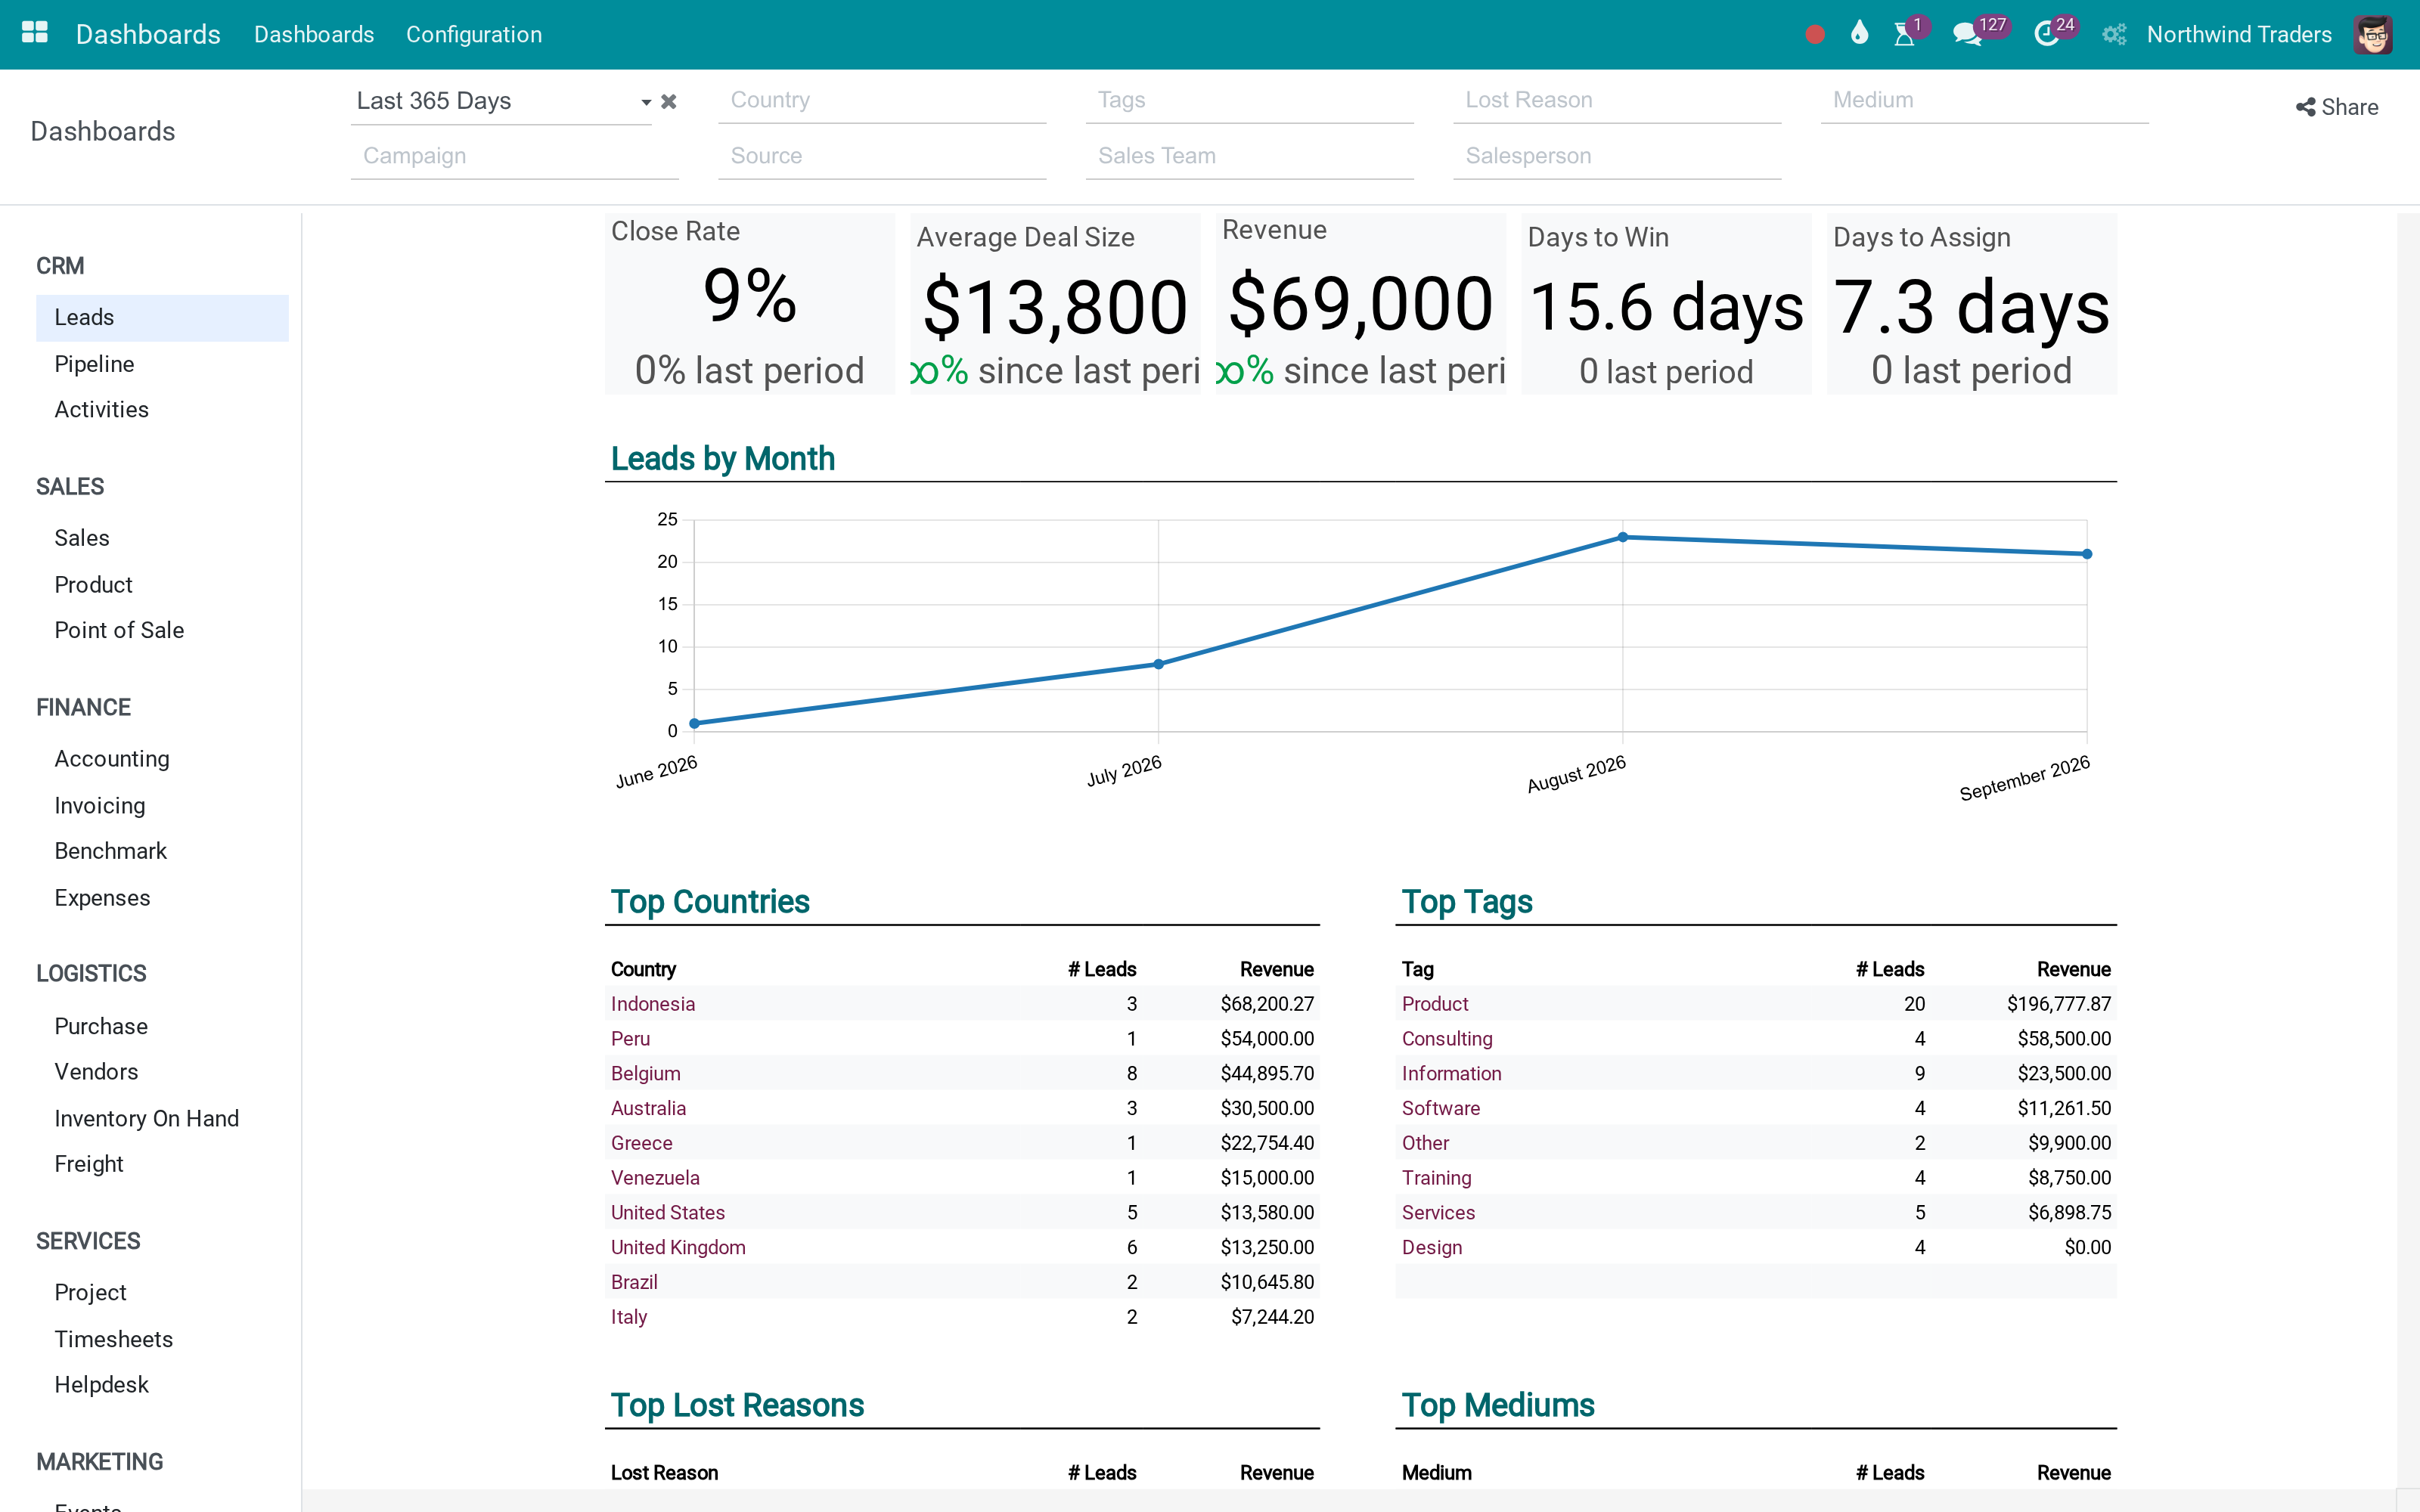Focus the Sales Team filter field
The image size is (2420, 1512).
tap(1249, 156)
